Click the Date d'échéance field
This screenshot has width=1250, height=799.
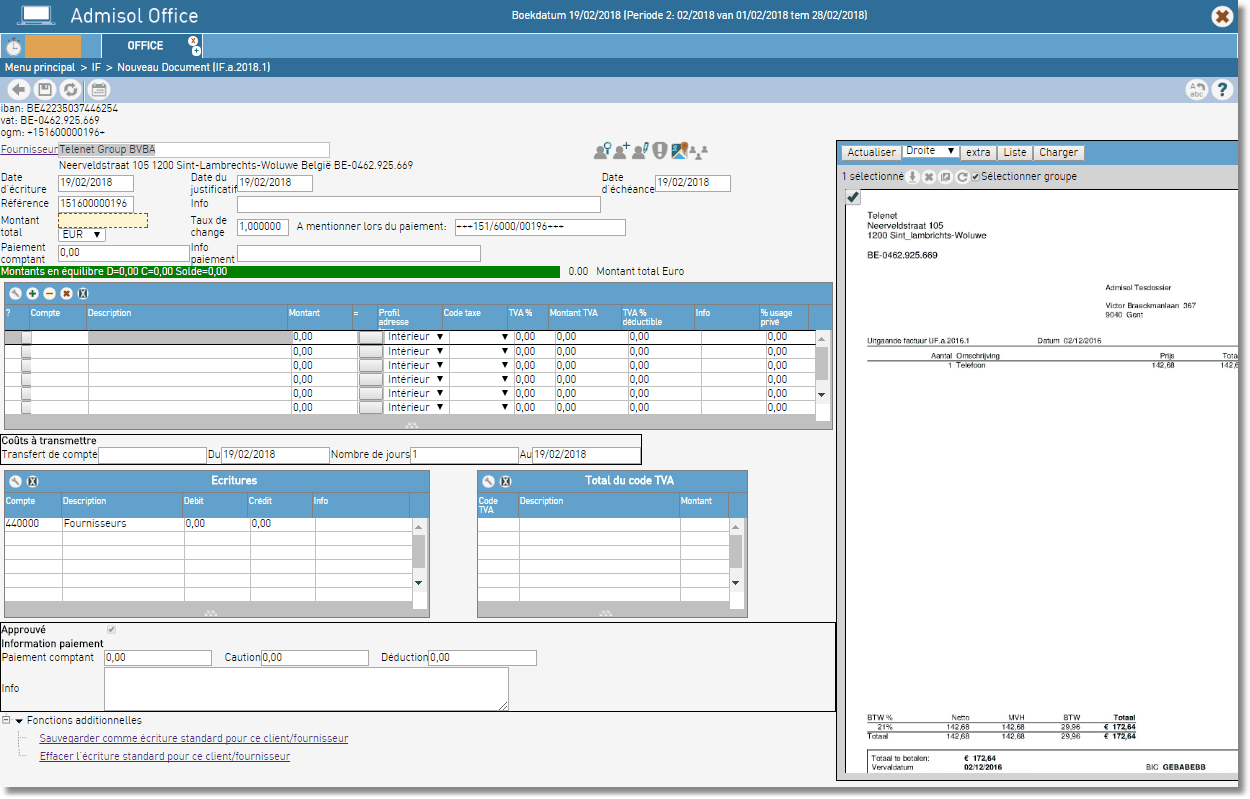click(692, 184)
